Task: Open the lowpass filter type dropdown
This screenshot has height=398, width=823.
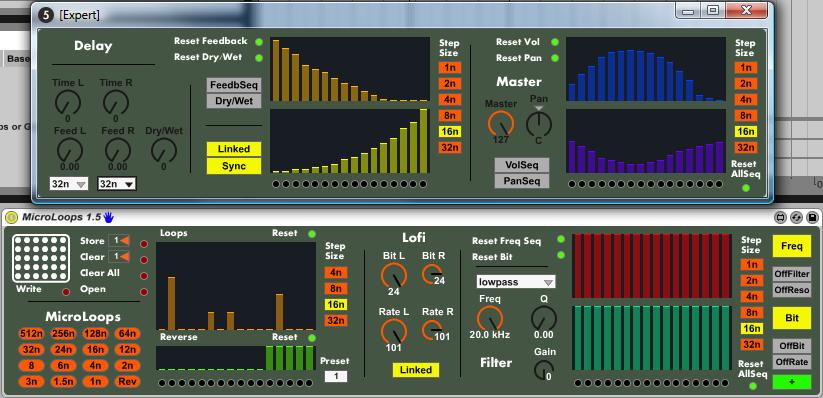Action: 516,282
